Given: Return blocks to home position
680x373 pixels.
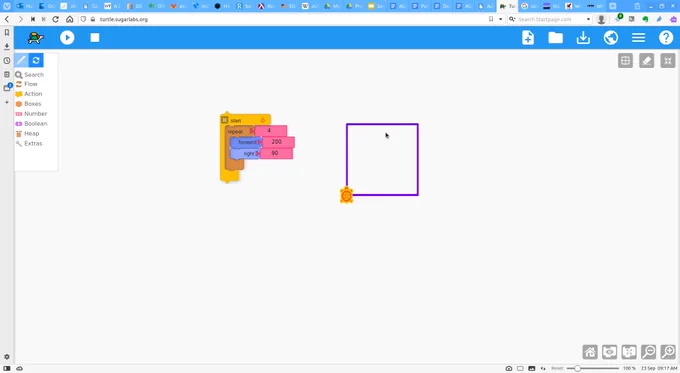Looking at the screenshot, I should (x=590, y=352).
